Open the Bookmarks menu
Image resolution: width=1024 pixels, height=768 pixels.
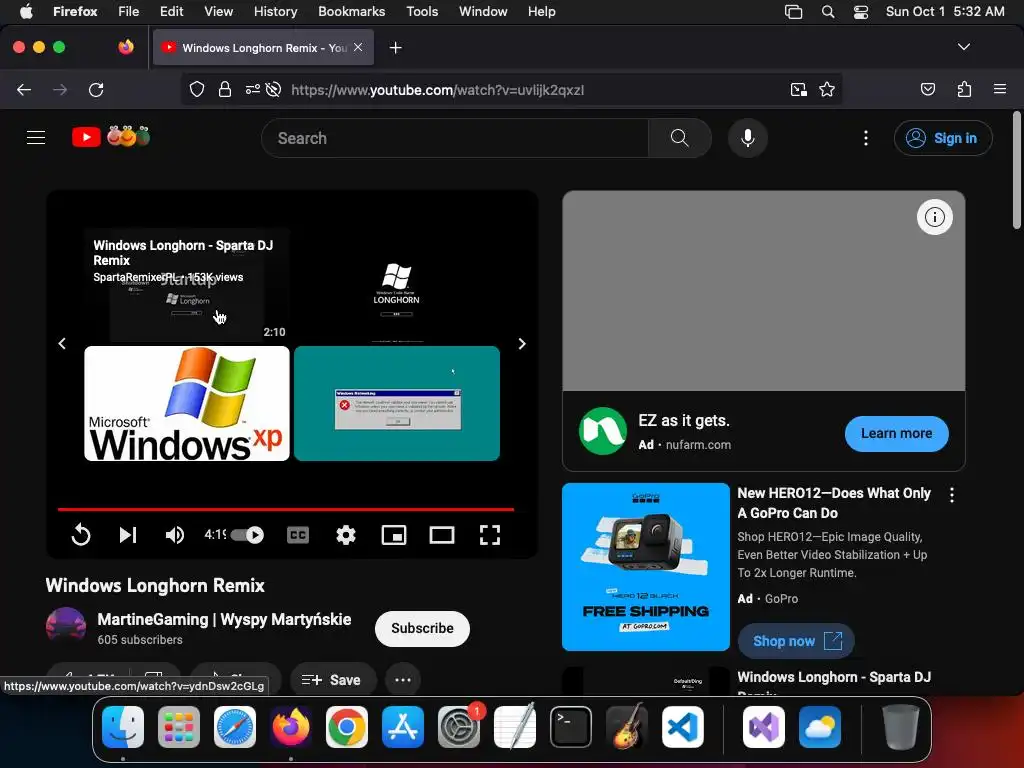click(351, 12)
